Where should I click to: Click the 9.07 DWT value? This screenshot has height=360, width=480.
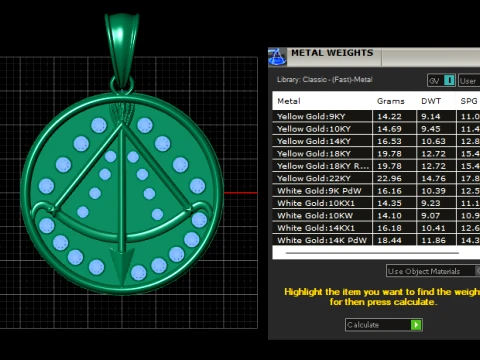click(x=431, y=215)
